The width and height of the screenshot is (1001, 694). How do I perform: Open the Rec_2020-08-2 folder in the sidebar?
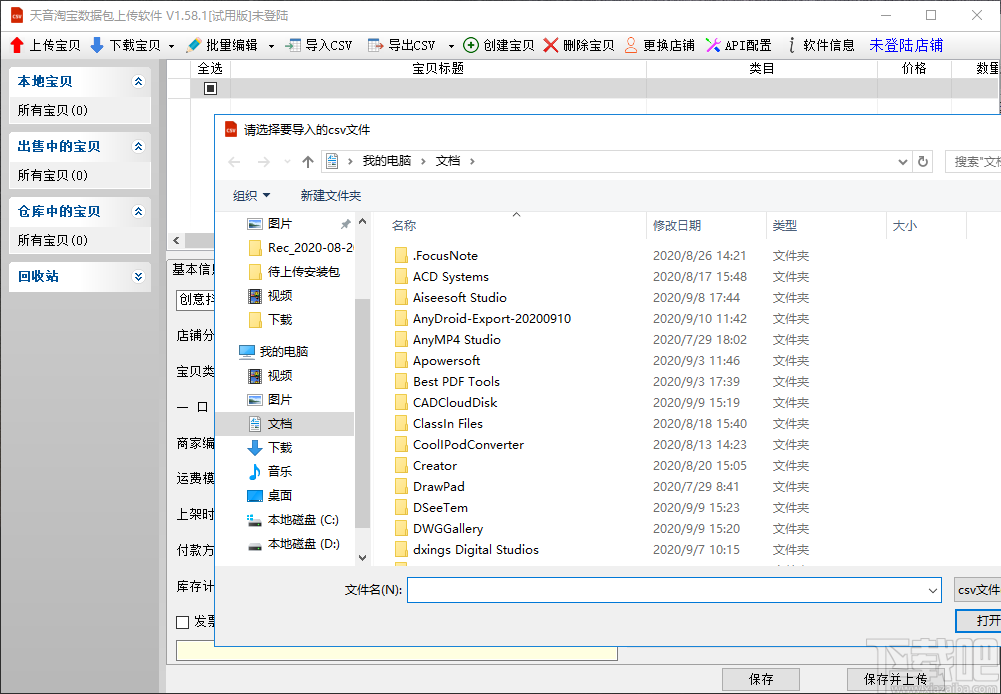[310, 248]
